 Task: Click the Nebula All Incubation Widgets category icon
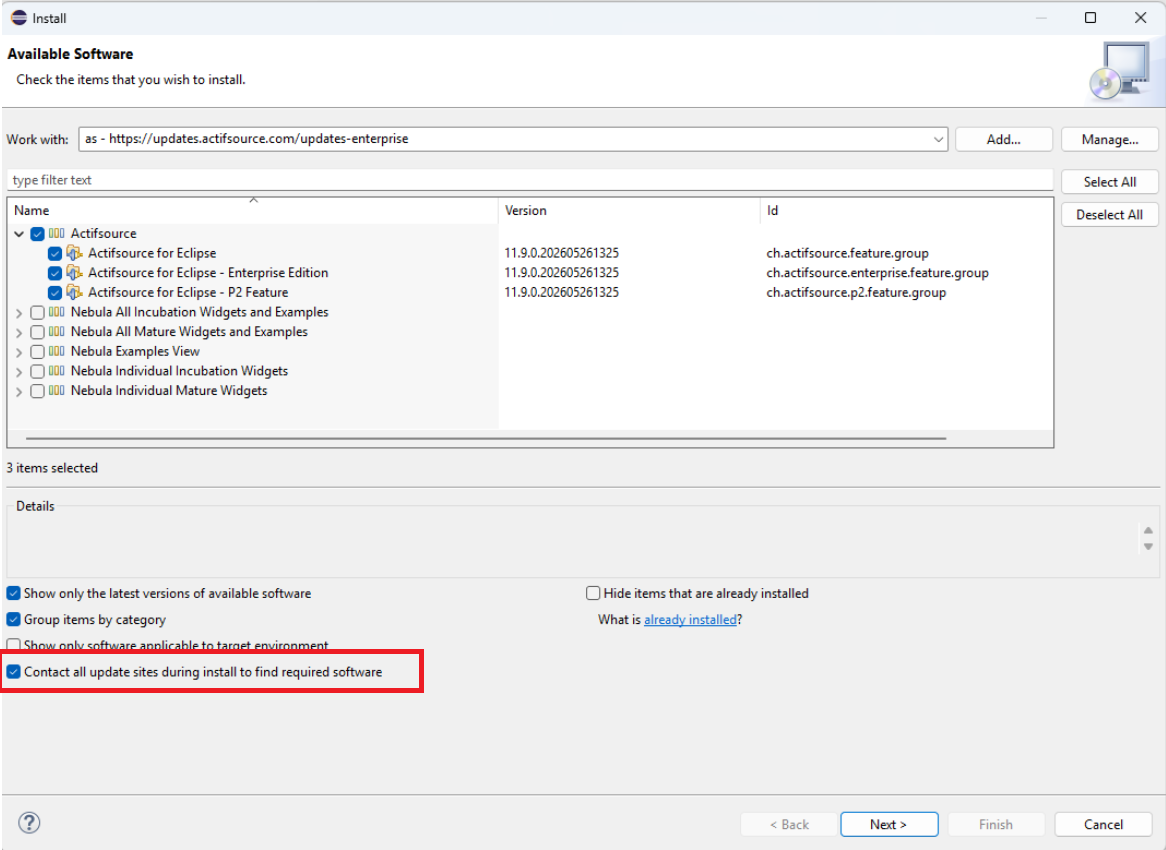pos(57,312)
